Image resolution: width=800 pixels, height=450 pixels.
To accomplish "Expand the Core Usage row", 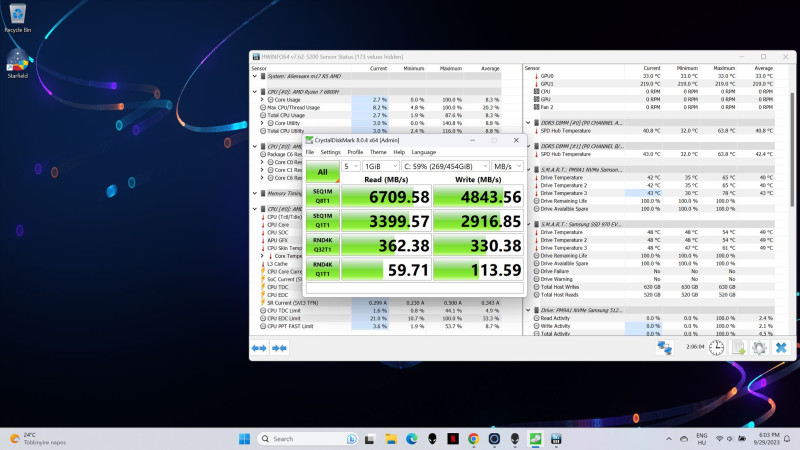I will [x=262, y=99].
